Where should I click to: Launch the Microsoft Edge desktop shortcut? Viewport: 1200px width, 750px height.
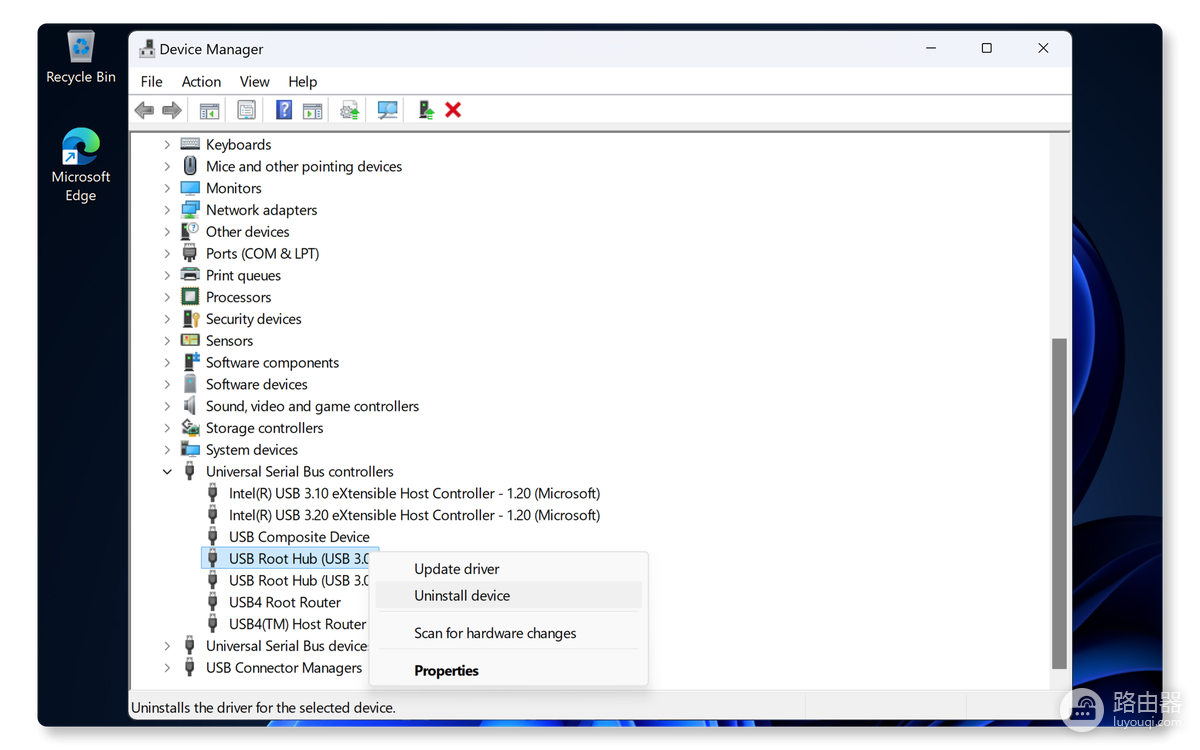pyautogui.click(x=81, y=166)
